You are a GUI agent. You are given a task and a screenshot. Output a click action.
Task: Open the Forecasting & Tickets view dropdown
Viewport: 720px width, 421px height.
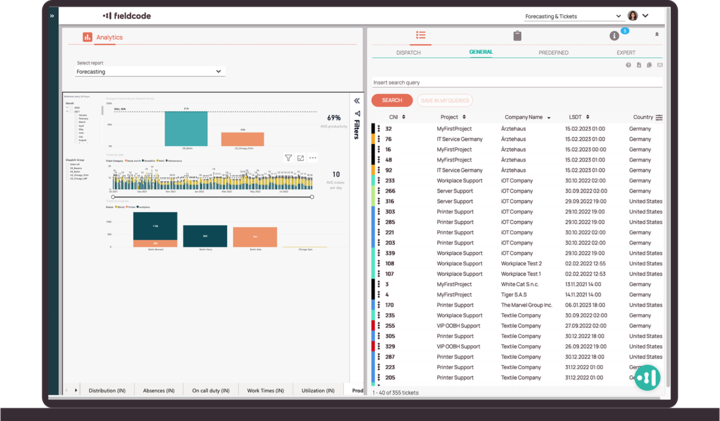pyautogui.click(x=573, y=16)
